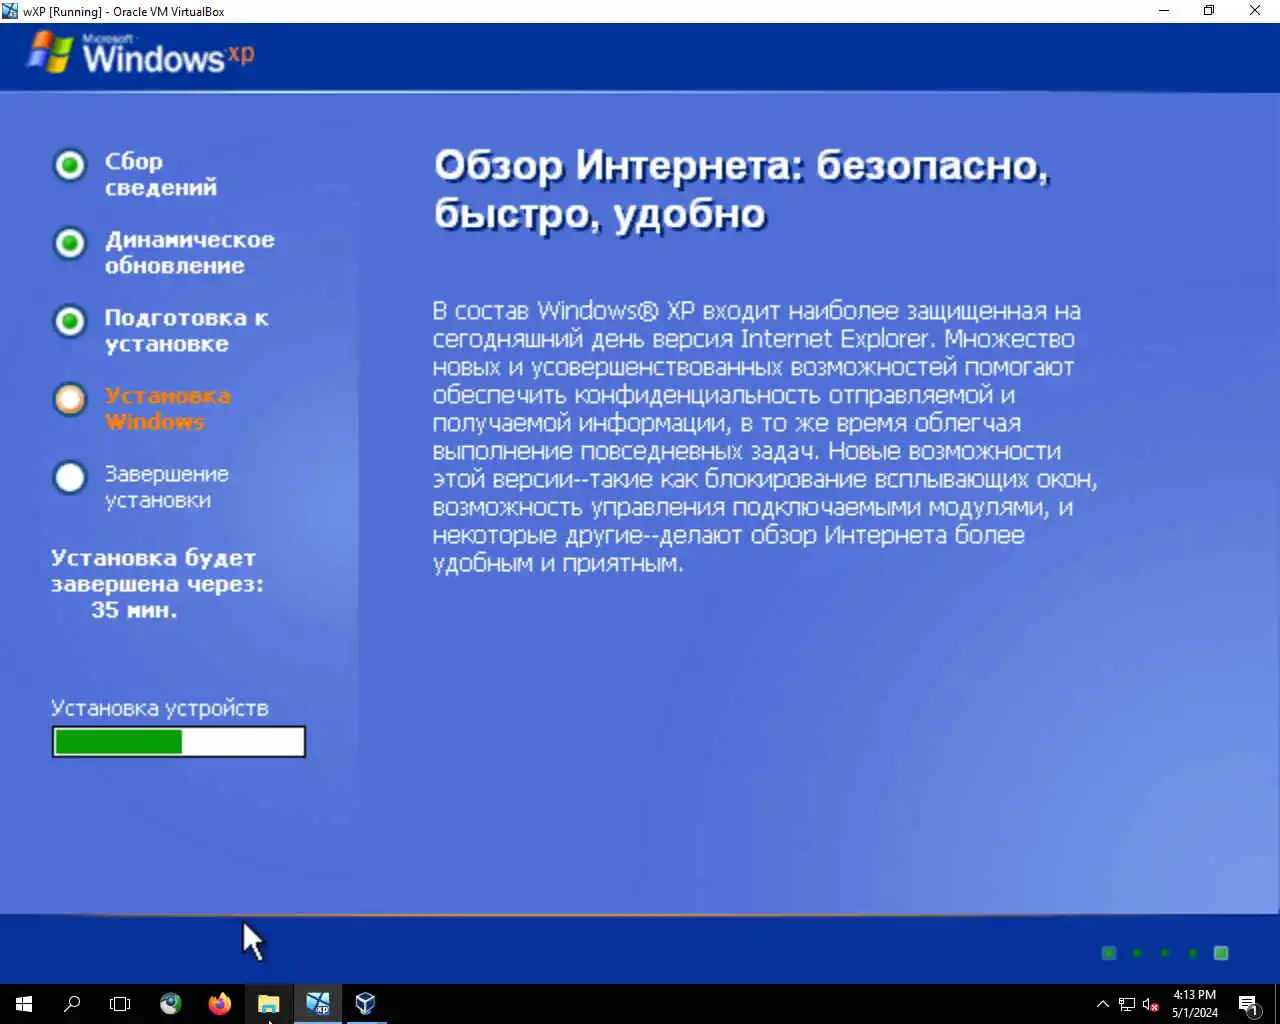Click the 'Установка будет завершена через:' text

coord(157,571)
